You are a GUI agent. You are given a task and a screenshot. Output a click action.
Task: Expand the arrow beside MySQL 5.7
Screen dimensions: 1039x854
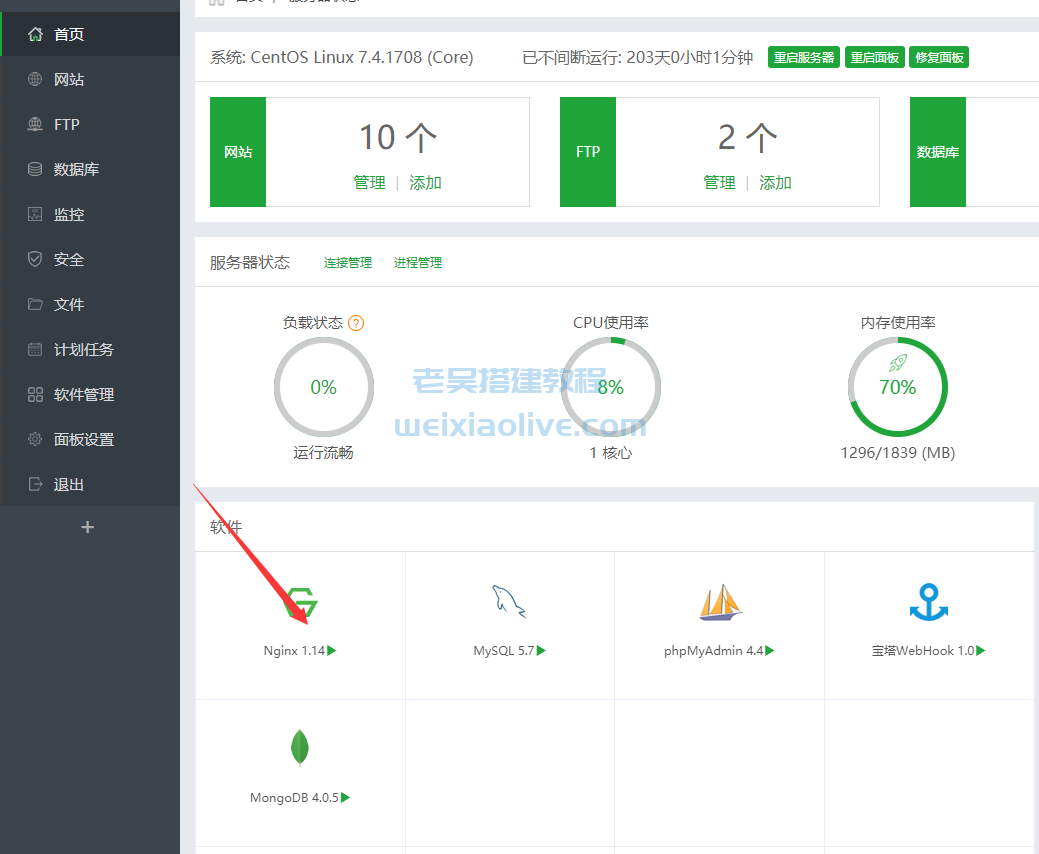point(541,651)
